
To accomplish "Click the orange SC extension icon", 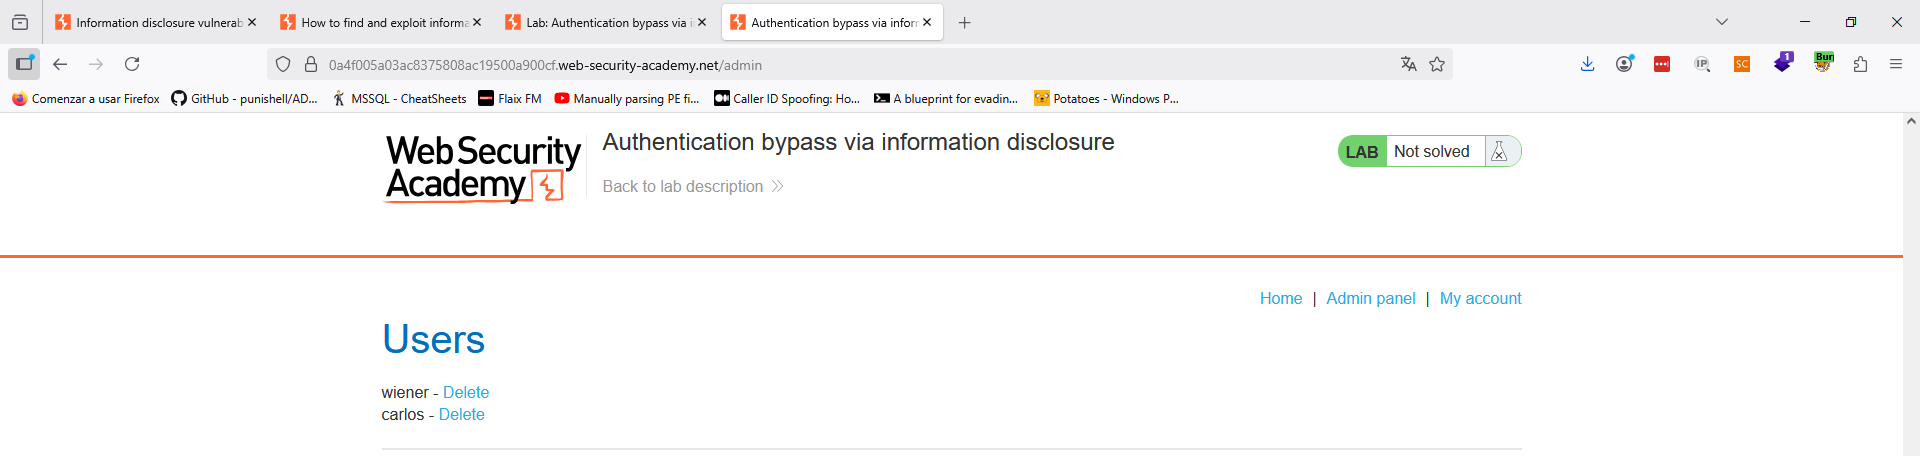I will click(1742, 64).
